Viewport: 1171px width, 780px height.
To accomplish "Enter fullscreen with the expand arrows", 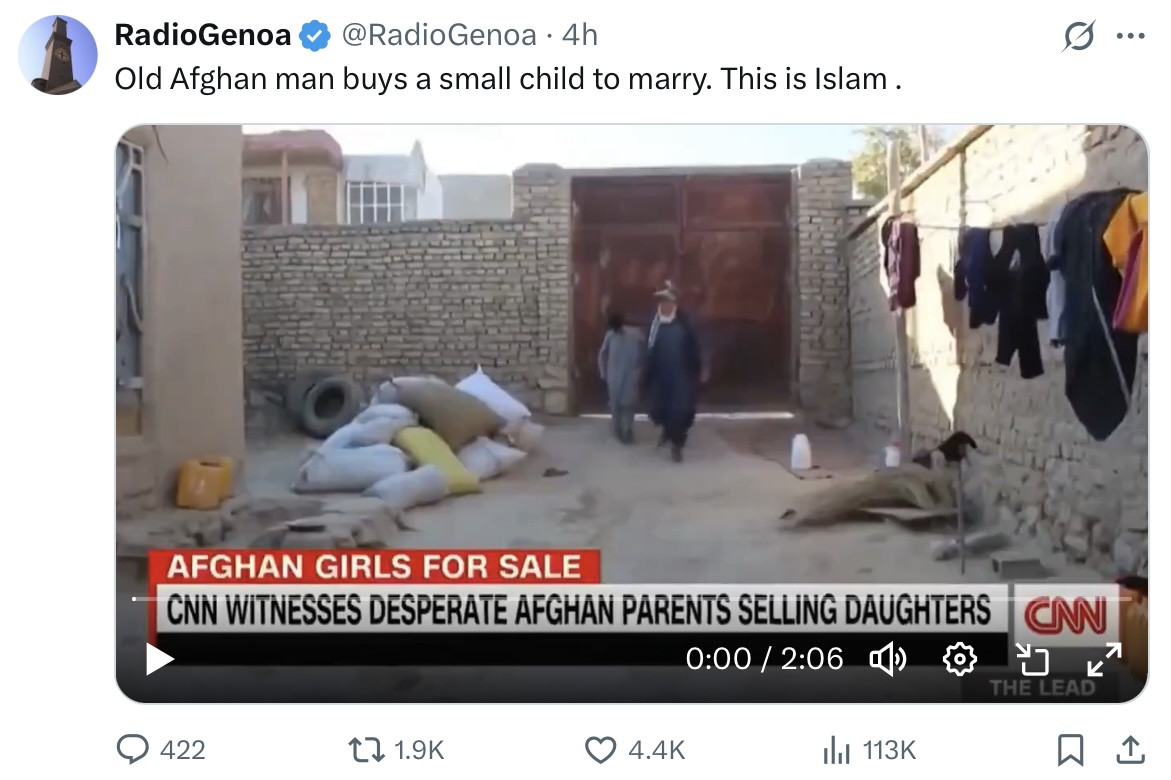I will pos(1104,659).
